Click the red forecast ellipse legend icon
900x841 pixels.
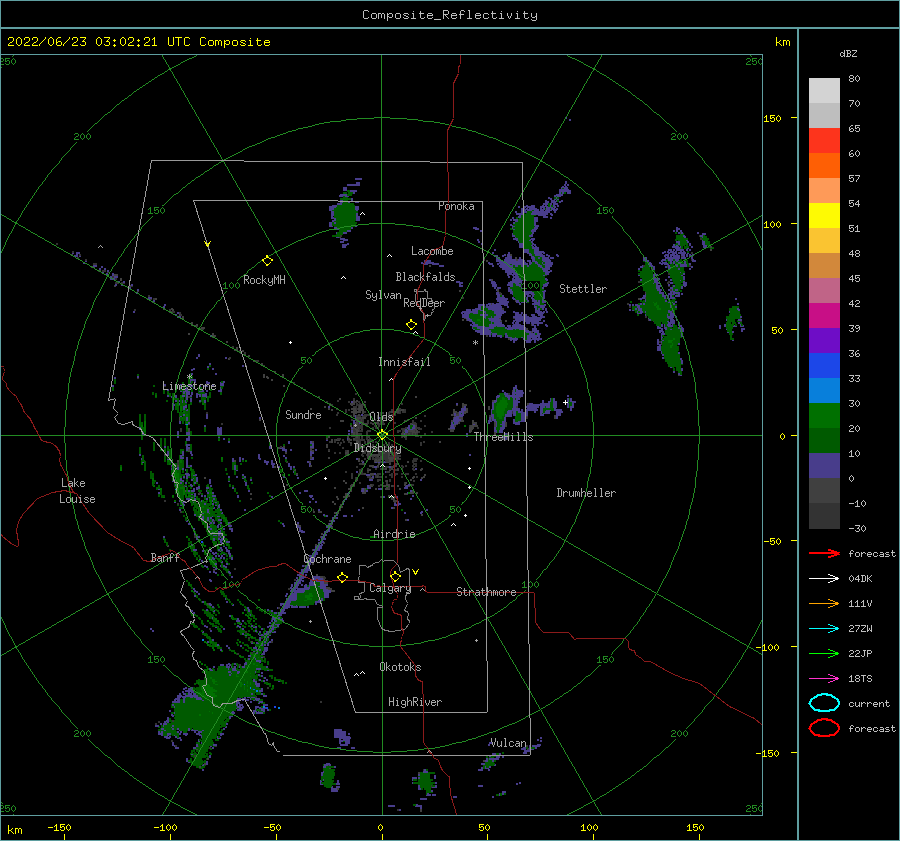(x=824, y=728)
